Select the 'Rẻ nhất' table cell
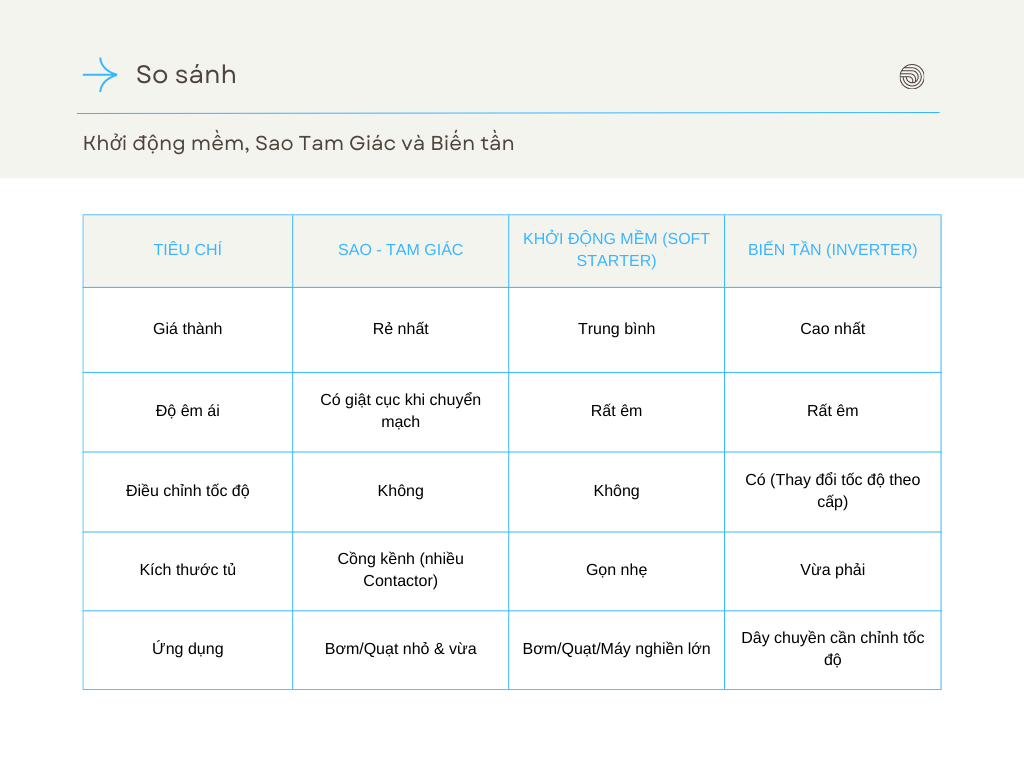The image size is (1024, 768). pos(400,328)
